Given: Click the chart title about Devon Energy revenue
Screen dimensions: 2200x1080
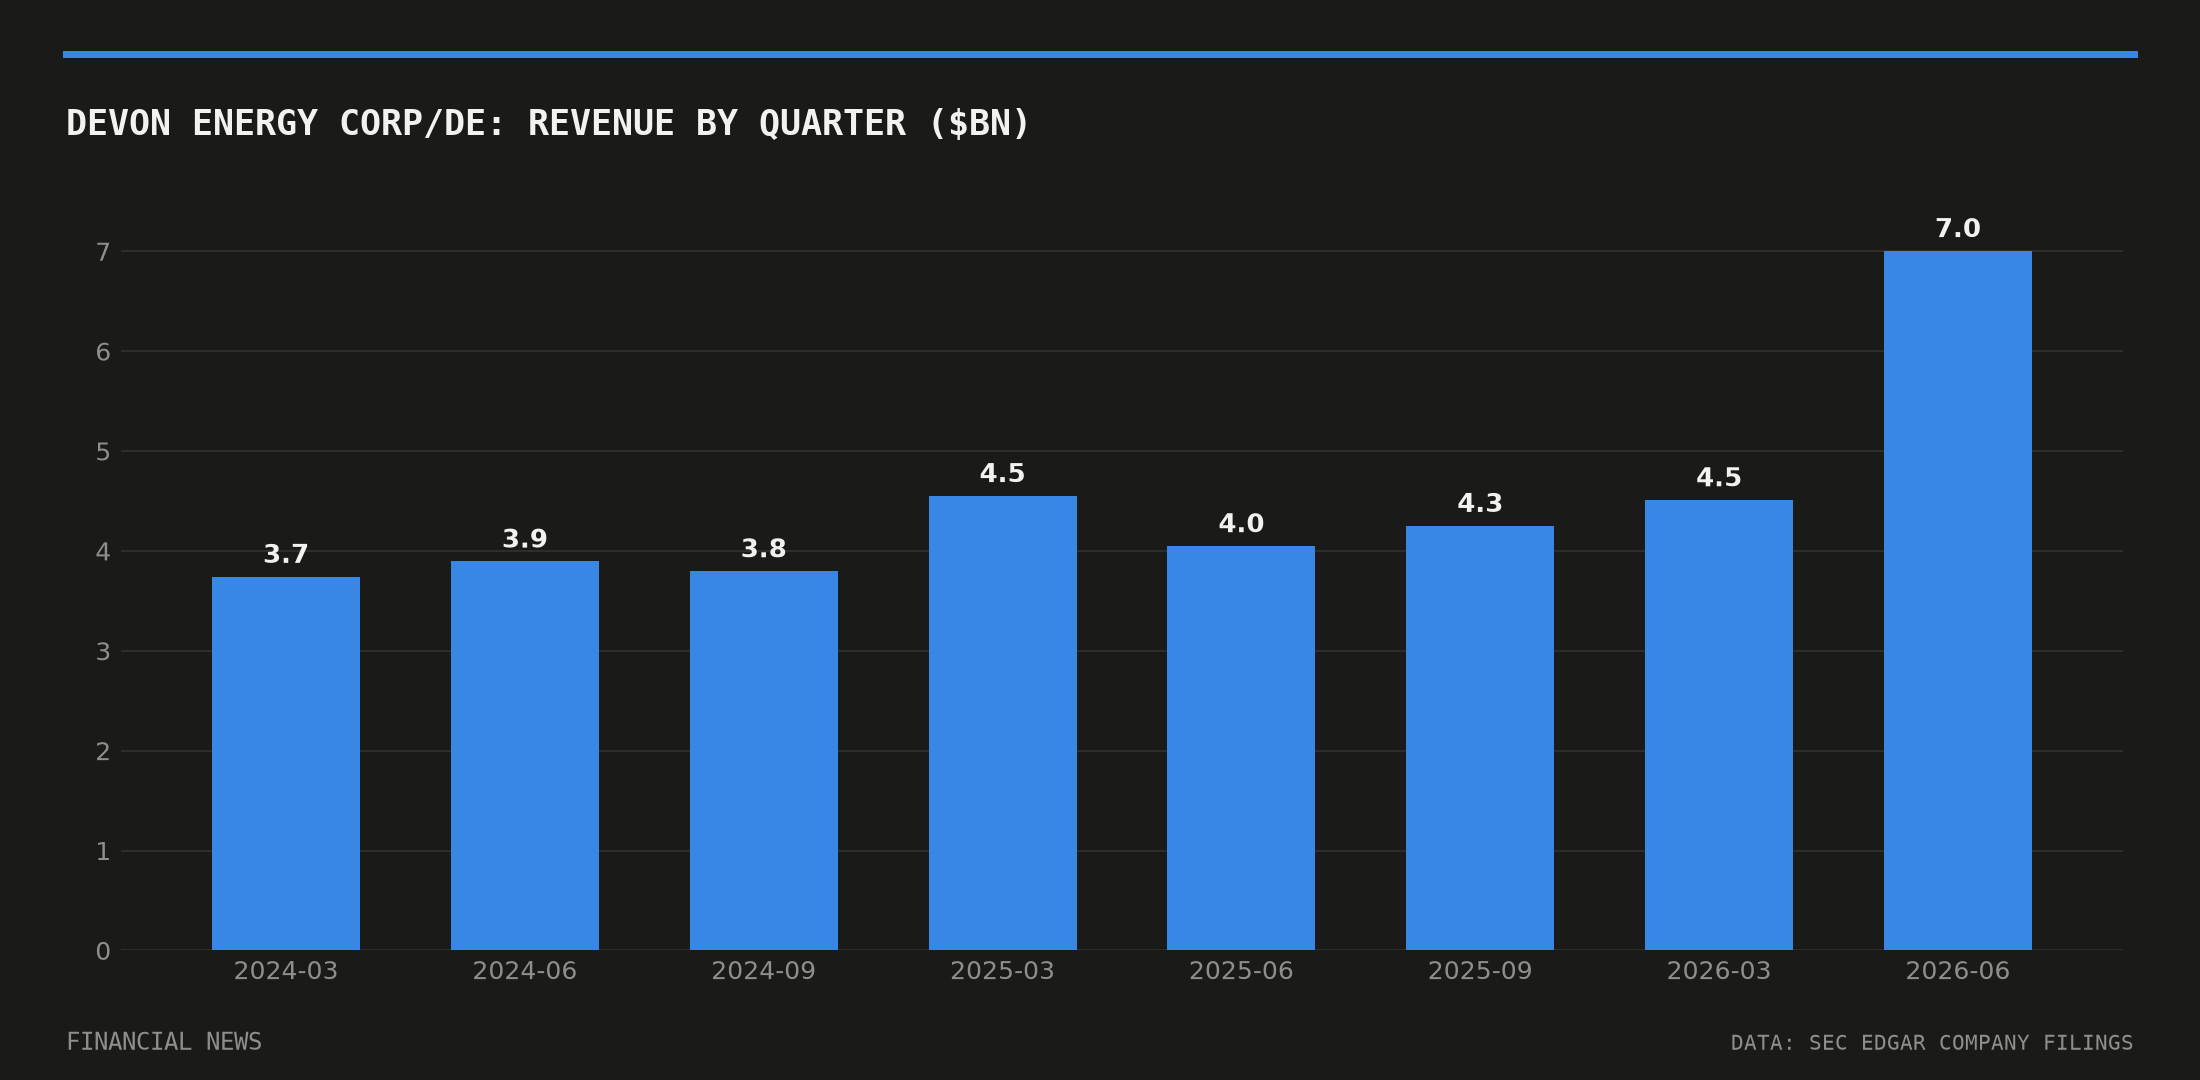Looking at the screenshot, I should pos(547,124).
